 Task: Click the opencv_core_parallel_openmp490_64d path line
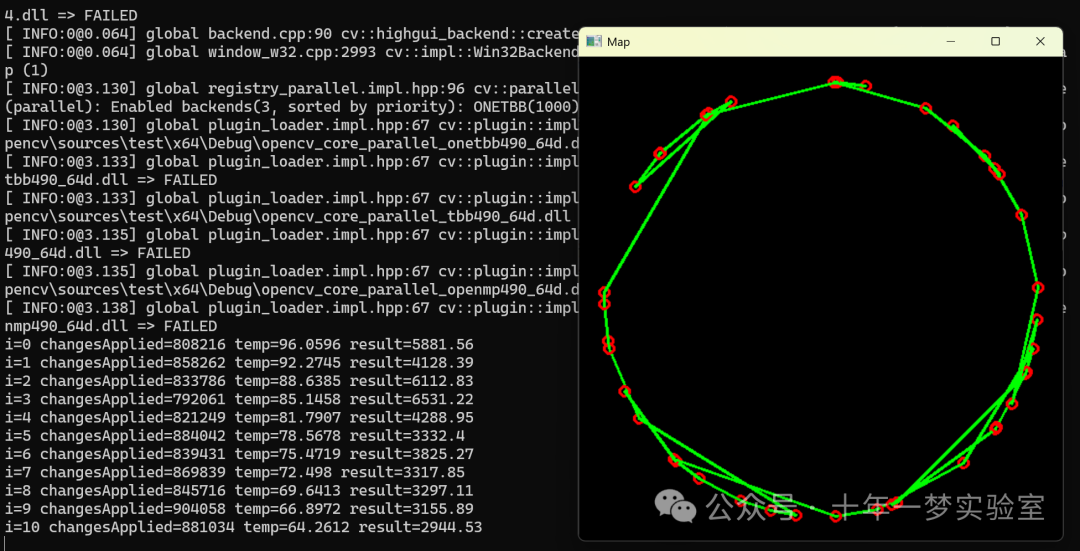pos(291,289)
